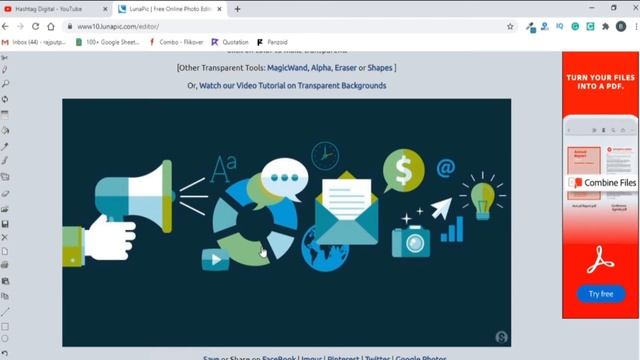Open the three-dot Chrome menu

pyautogui.click(x=636, y=27)
